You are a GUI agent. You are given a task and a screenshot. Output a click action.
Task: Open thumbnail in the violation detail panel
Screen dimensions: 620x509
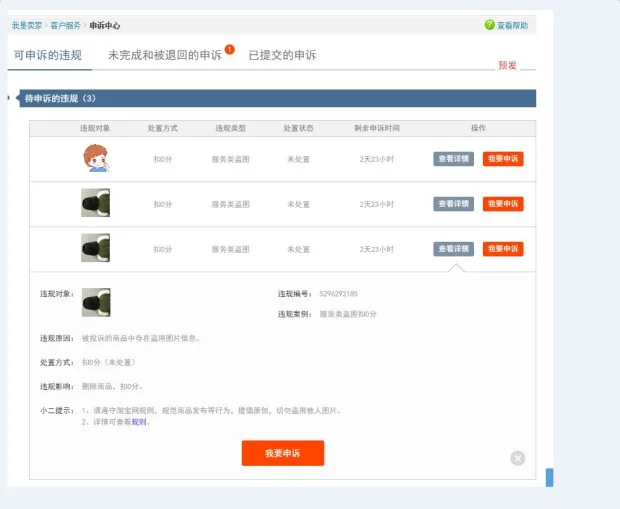point(96,302)
